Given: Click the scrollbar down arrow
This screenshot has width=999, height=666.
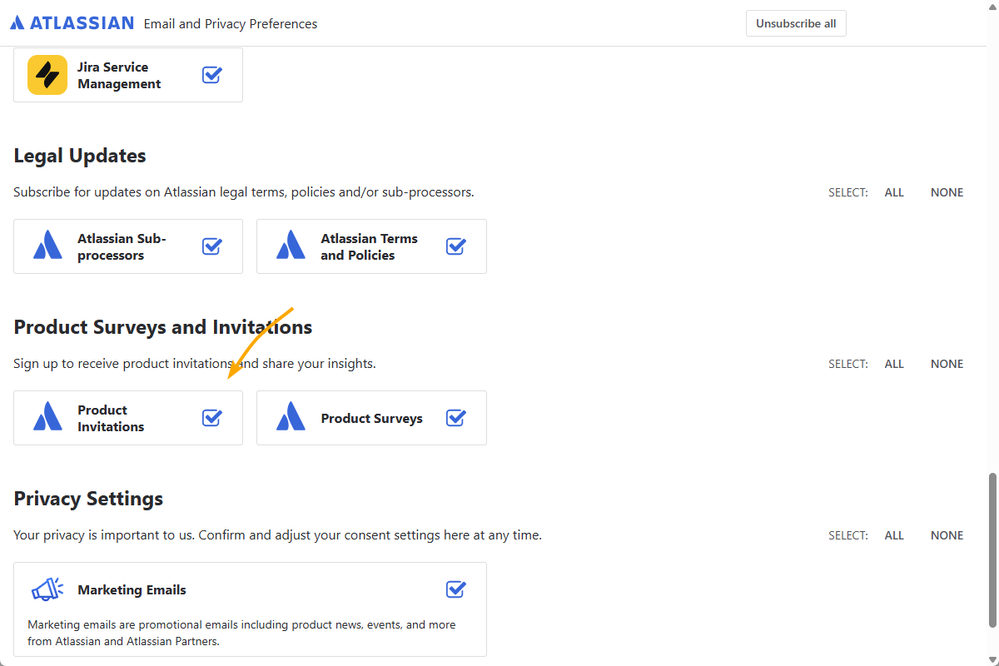Looking at the screenshot, I should click(x=993, y=660).
